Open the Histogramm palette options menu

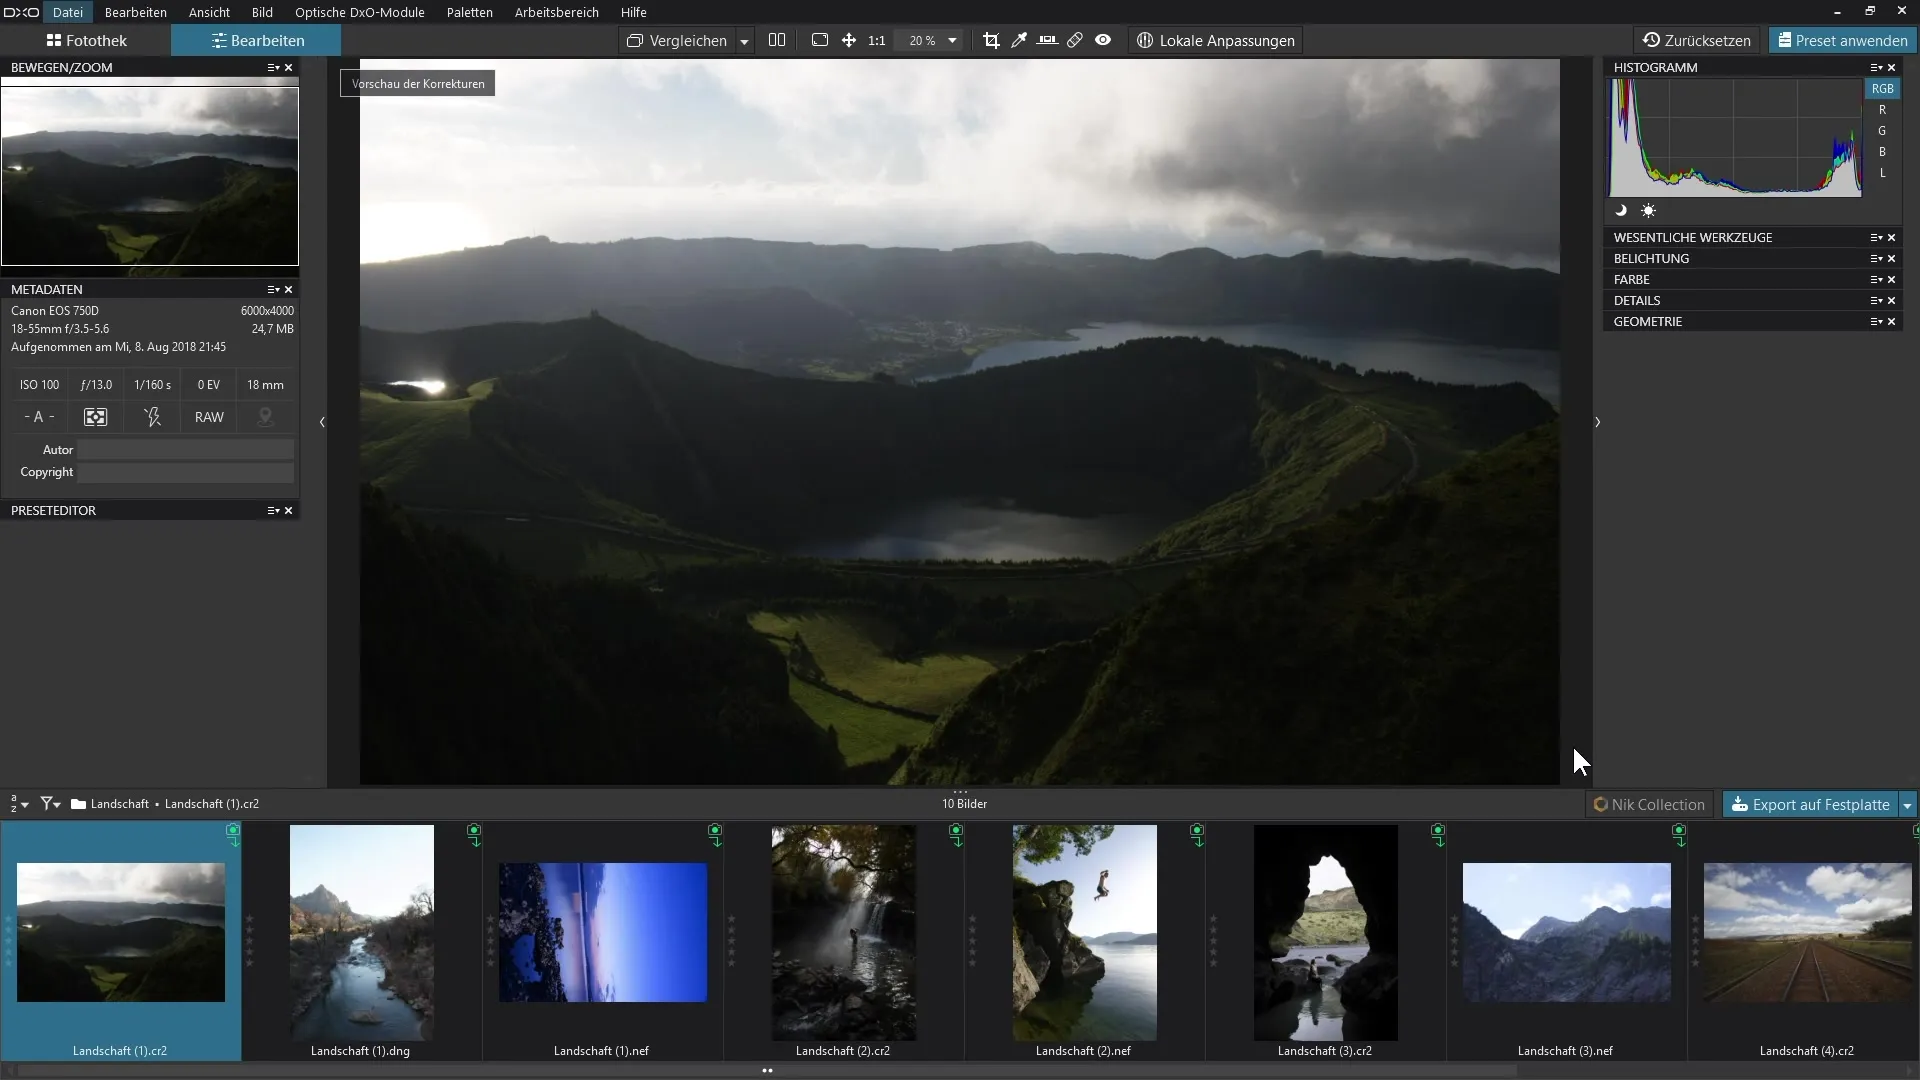pos(1876,68)
